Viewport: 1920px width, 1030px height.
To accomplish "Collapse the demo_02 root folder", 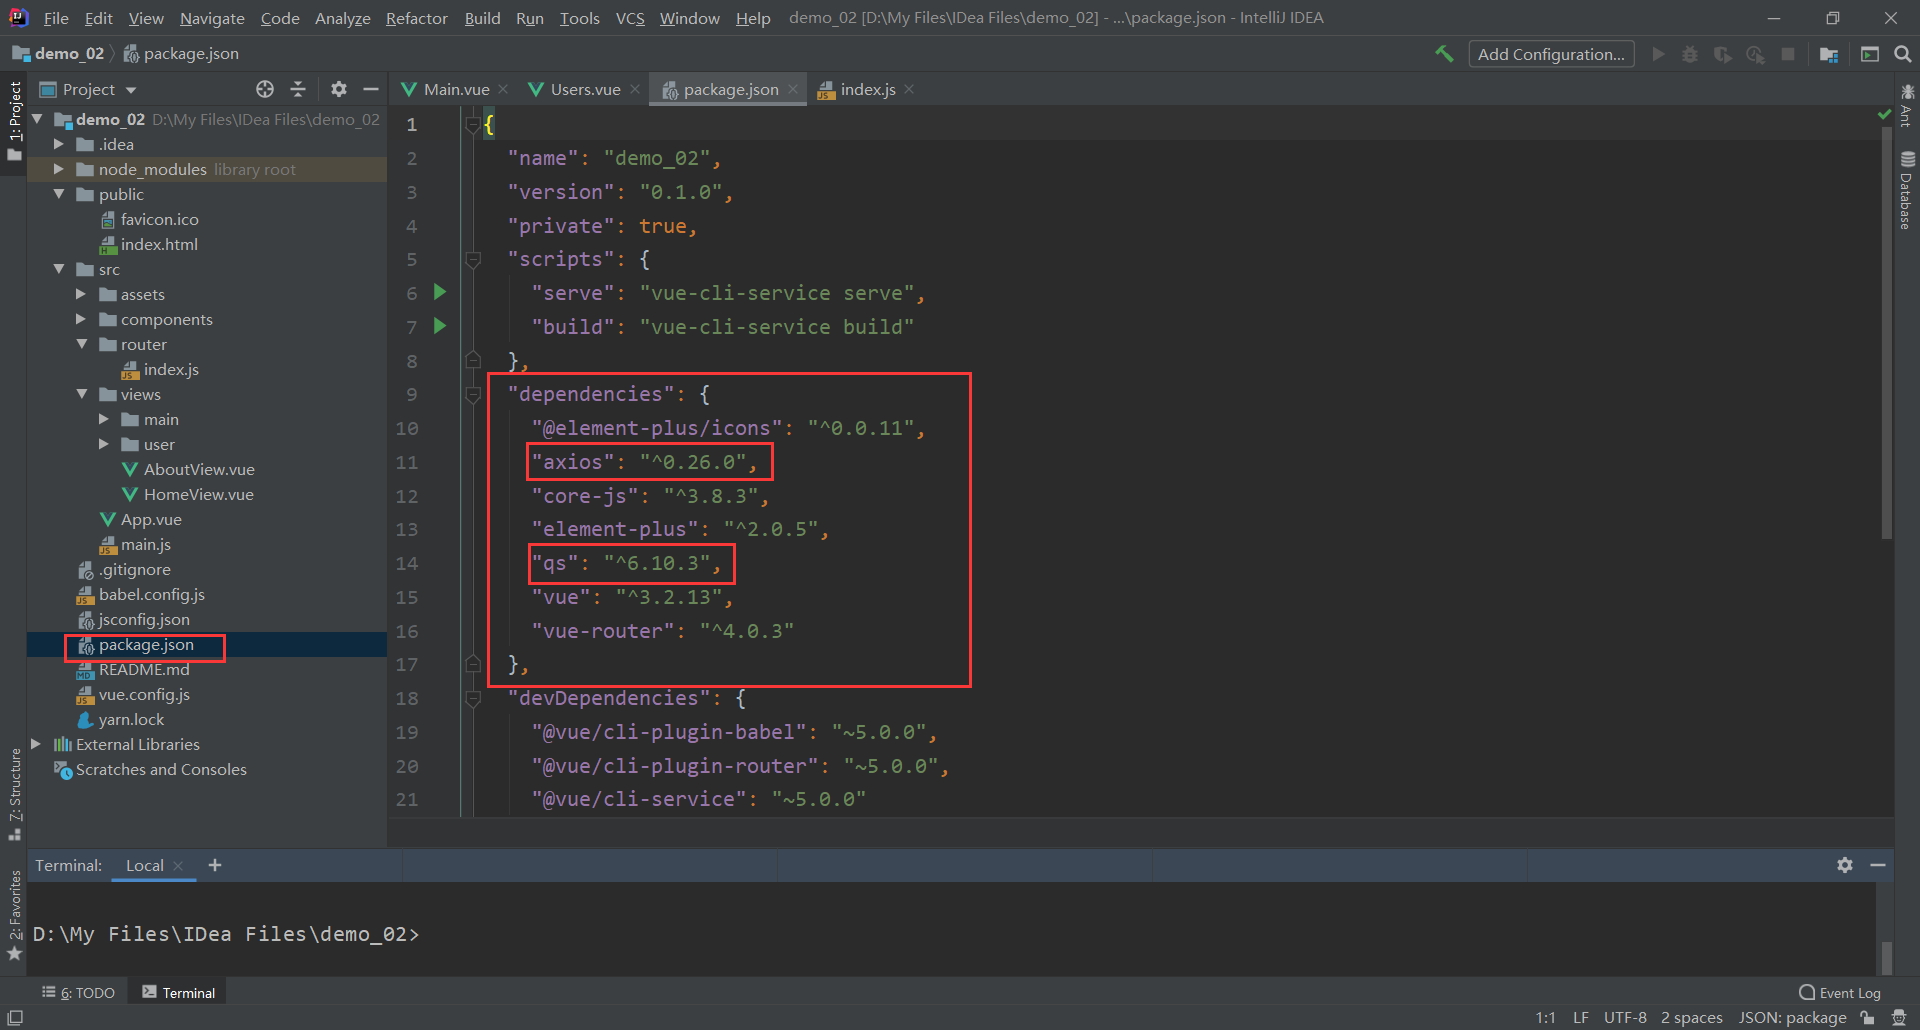I will 38,119.
